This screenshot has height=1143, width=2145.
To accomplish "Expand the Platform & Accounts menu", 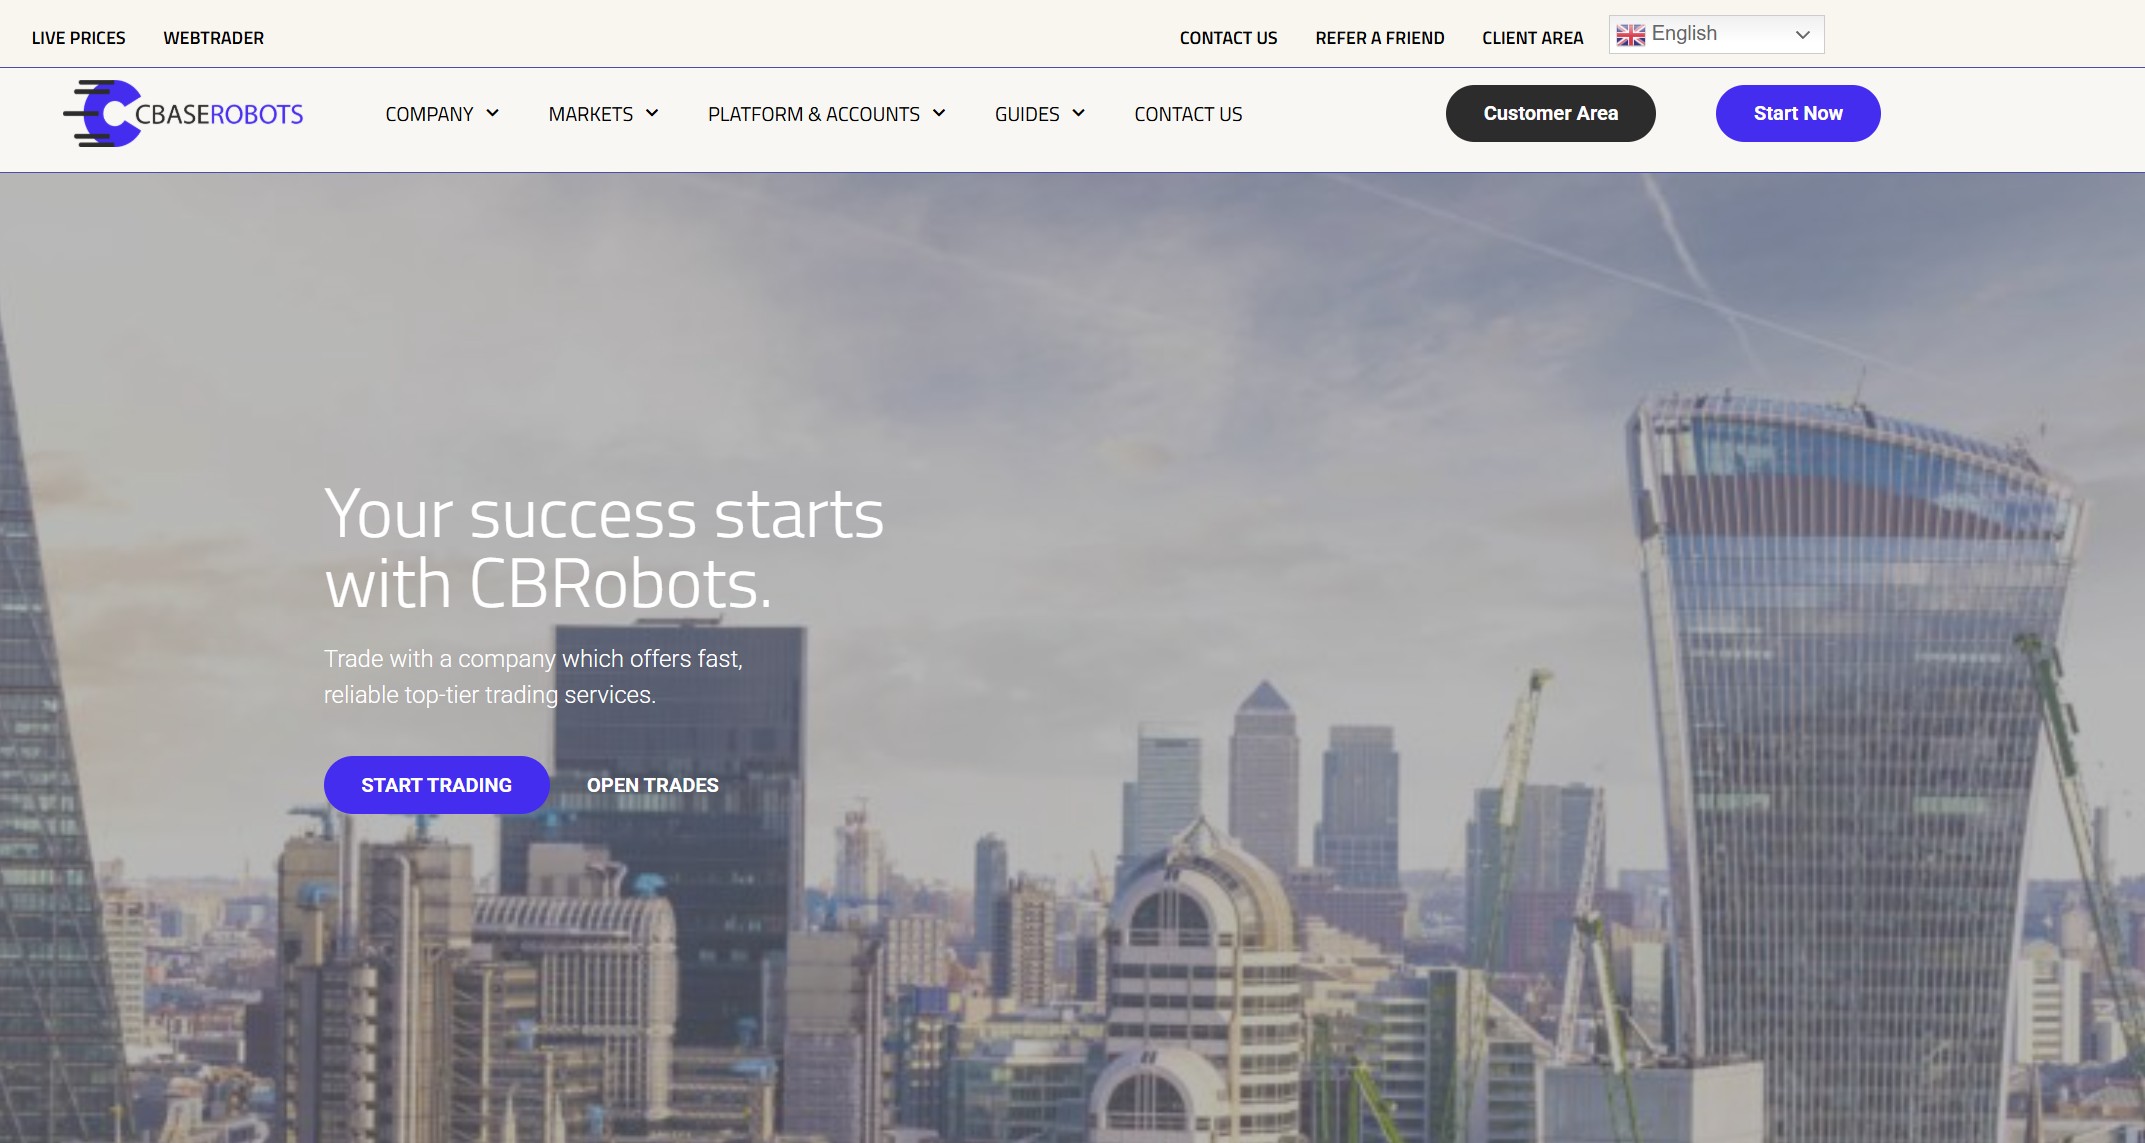I will tap(826, 114).
